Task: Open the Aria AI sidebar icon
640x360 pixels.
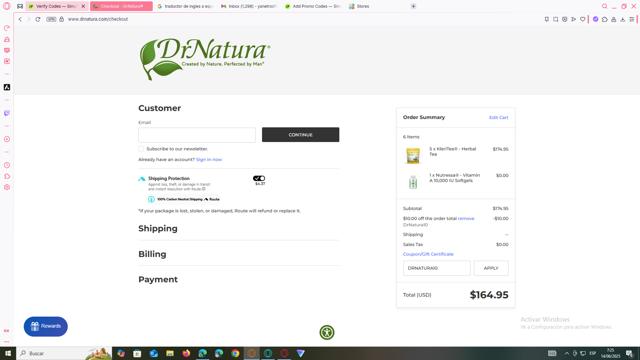Action: point(7,87)
